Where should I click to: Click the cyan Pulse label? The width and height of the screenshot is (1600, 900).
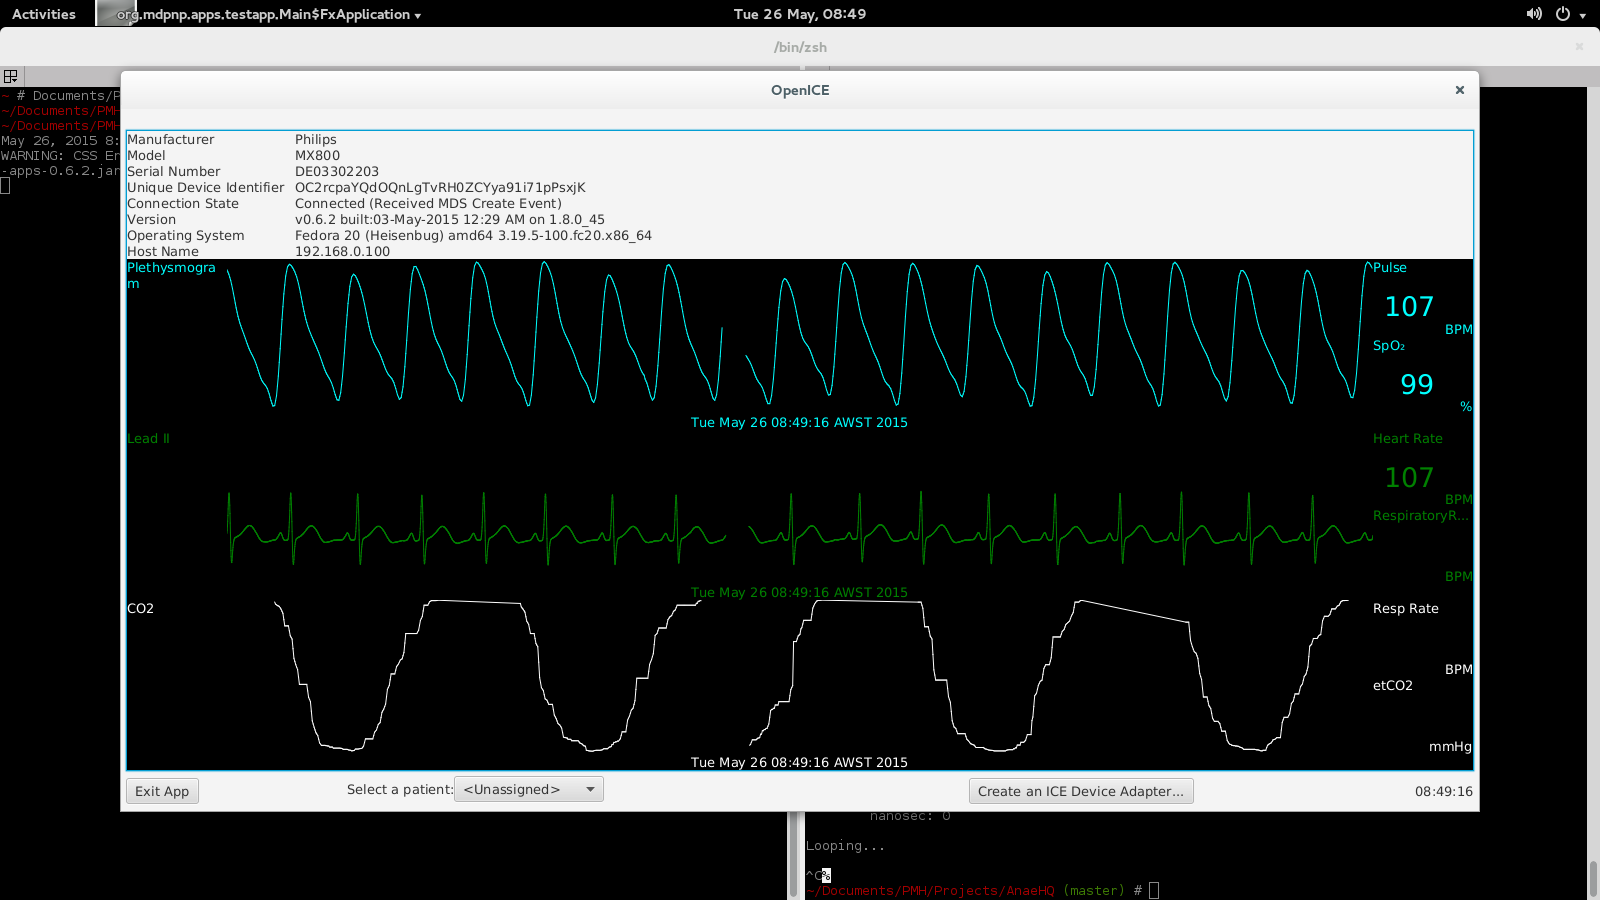point(1390,267)
